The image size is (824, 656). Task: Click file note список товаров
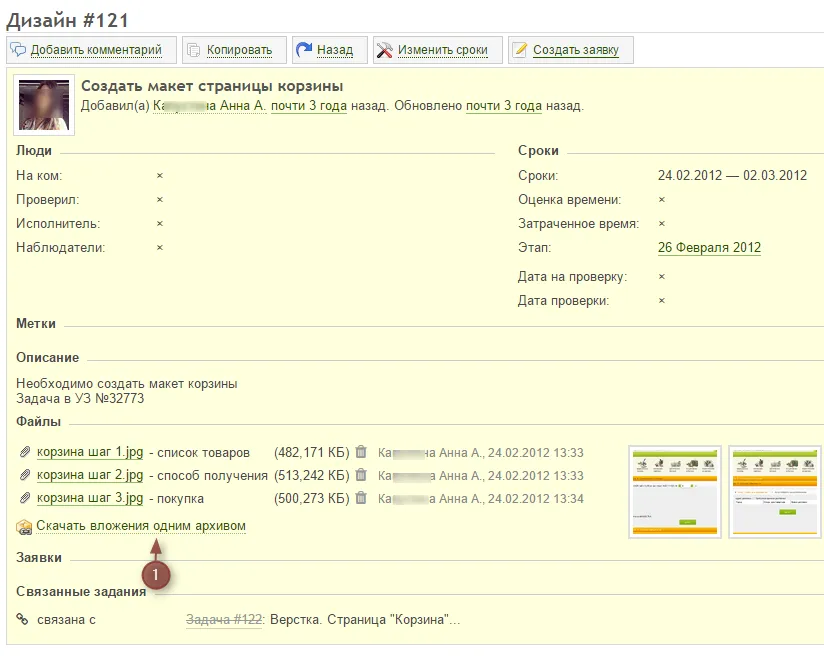[203, 453]
